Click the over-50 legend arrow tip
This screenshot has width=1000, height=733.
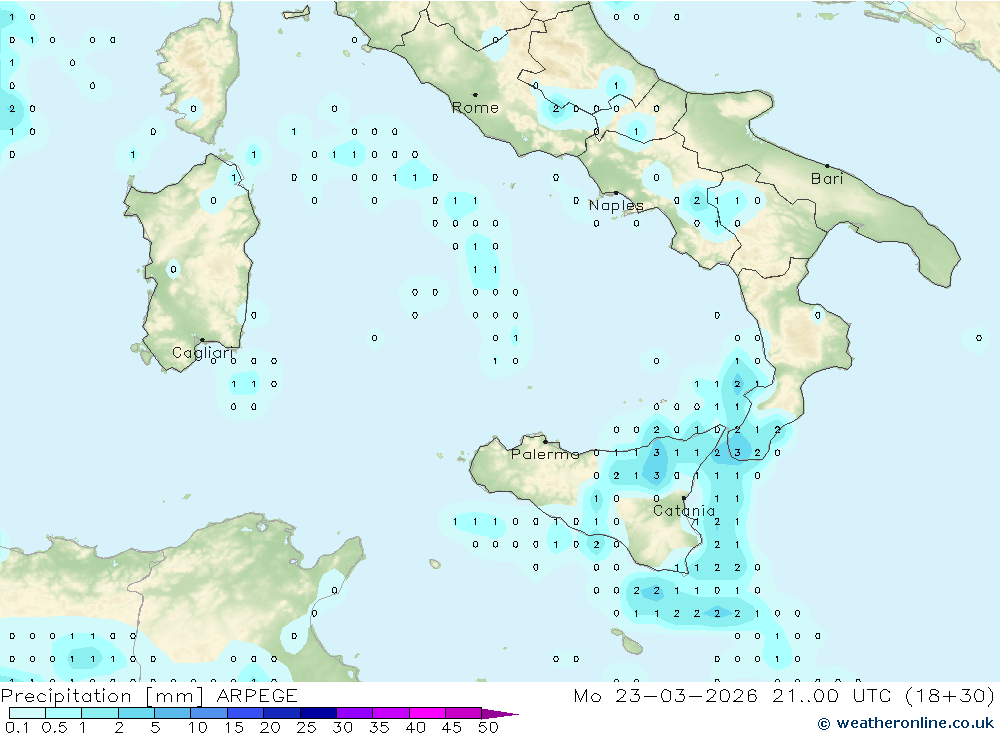point(500,714)
